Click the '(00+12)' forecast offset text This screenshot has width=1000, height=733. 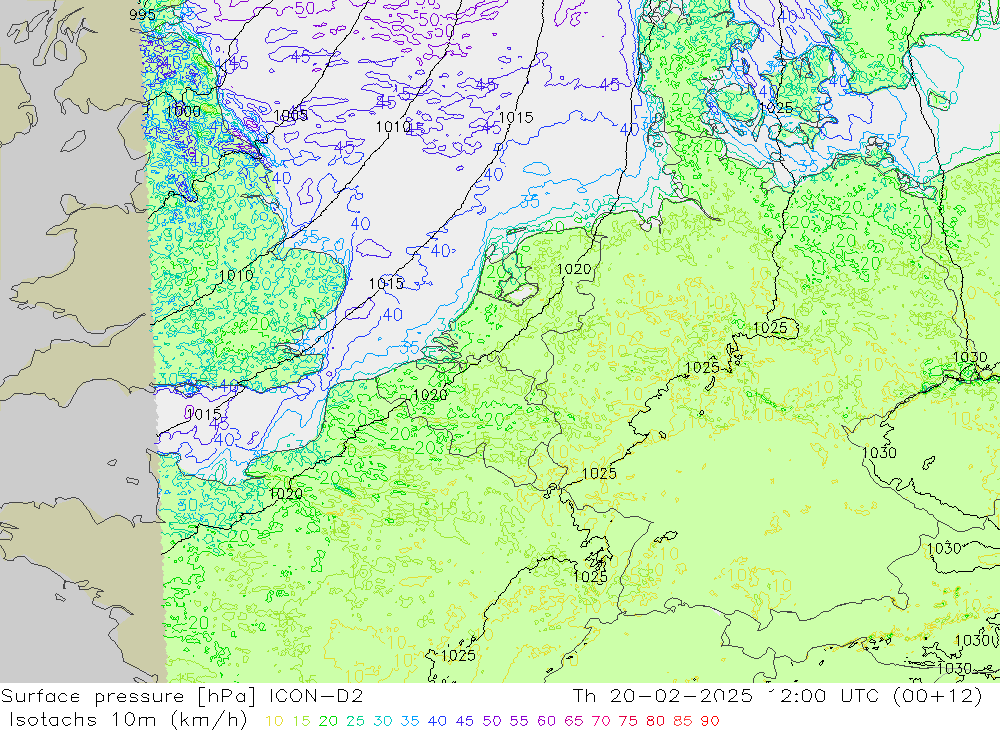938,696
